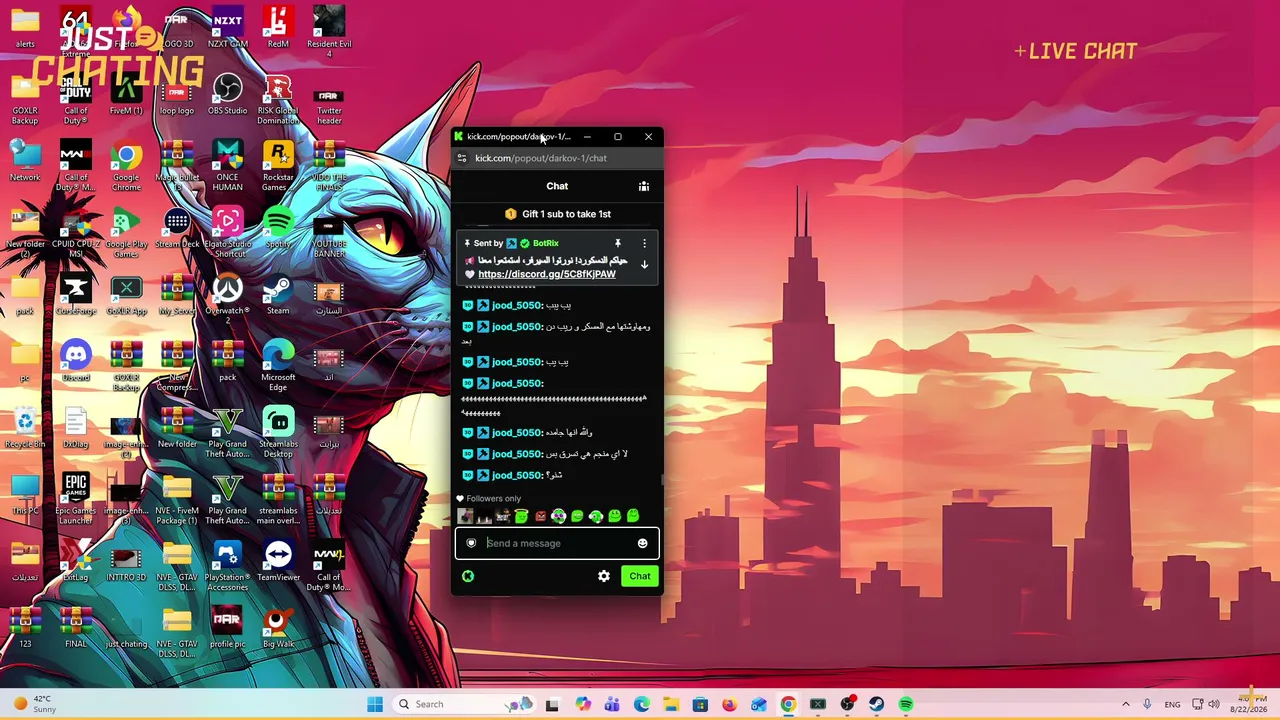This screenshot has width=1280, height=720.
Task: Select the Steam desktop shortcut
Action: [x=278, y=295]
